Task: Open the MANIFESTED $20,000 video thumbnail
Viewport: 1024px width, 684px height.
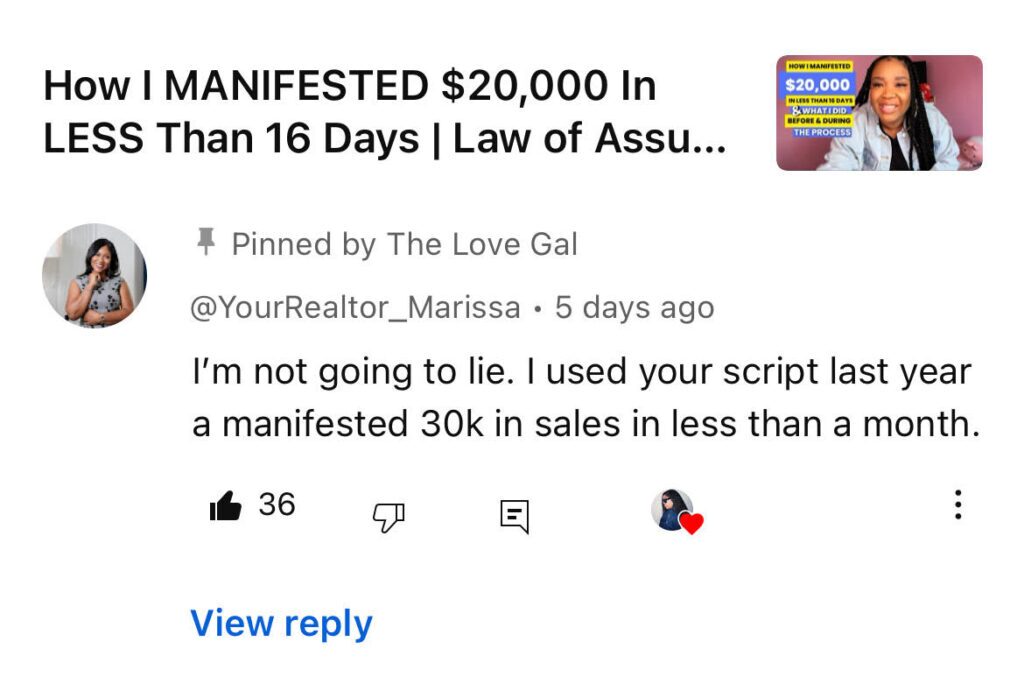Action: coord(879,113)
